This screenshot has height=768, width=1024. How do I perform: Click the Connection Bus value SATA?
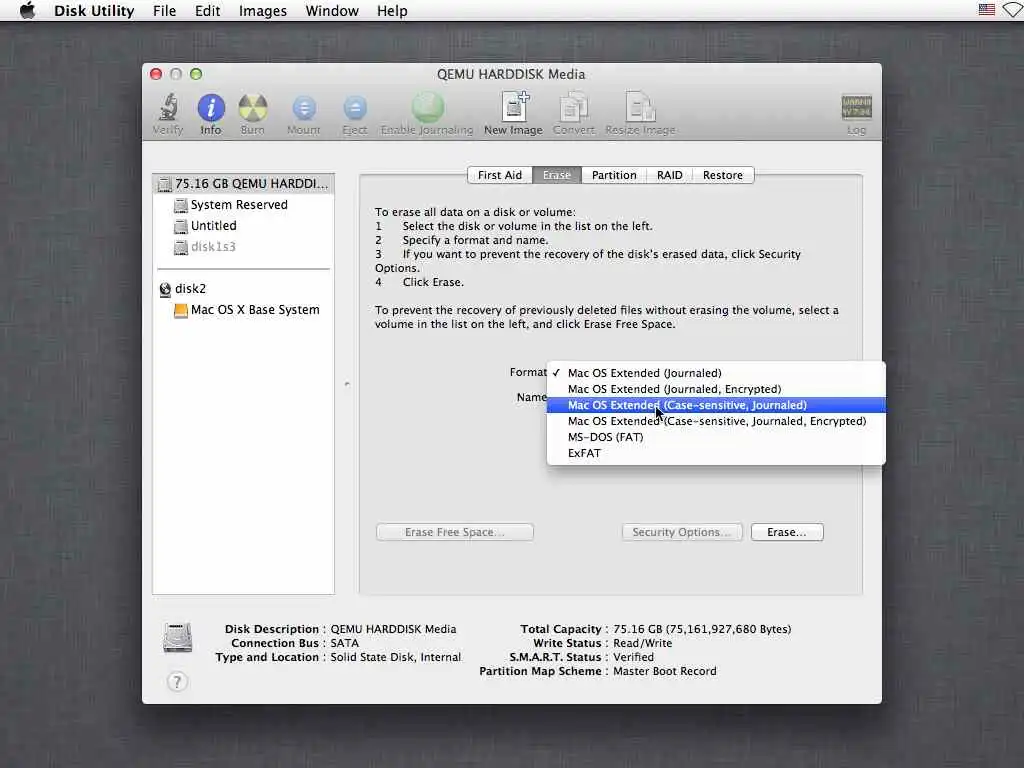click(345, 644)
